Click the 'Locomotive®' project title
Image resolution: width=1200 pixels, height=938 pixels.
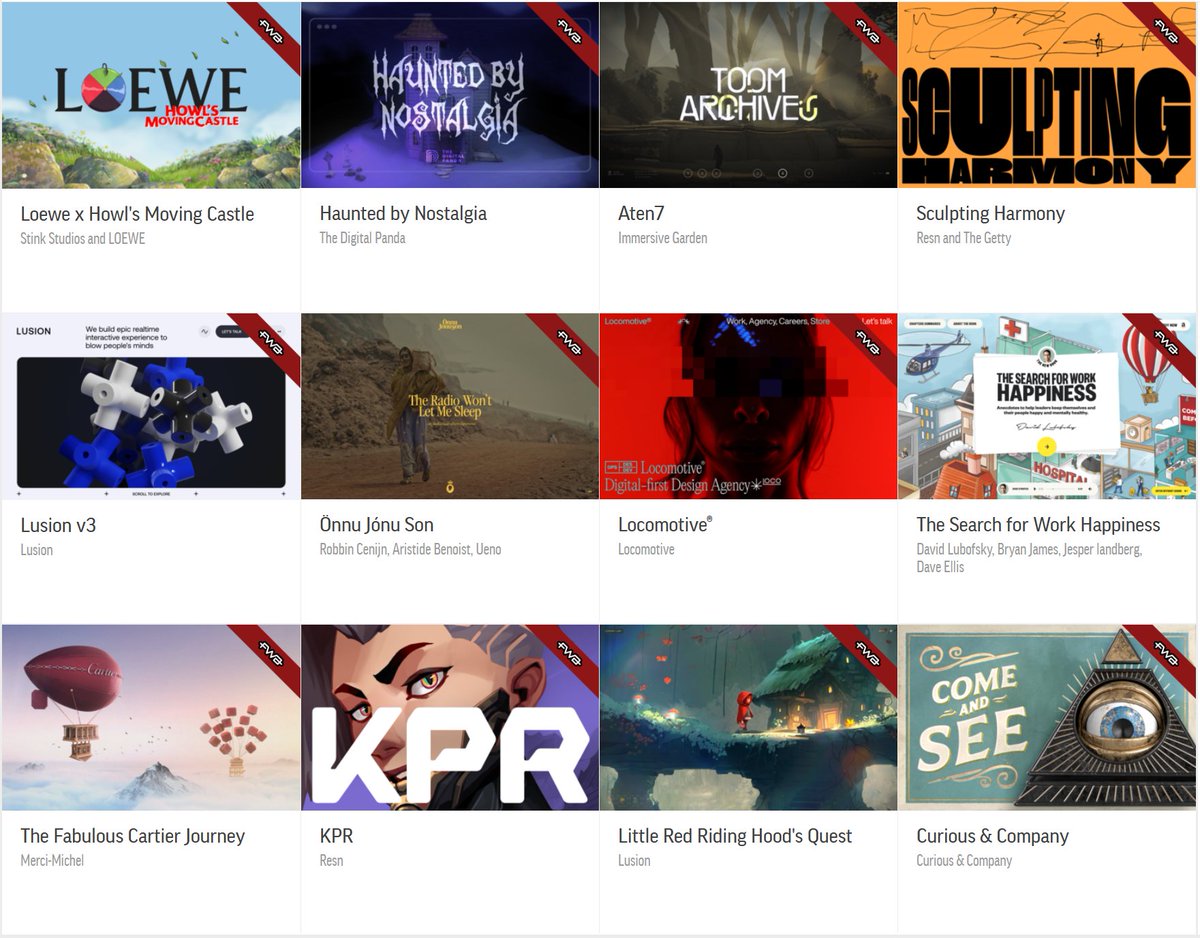click(665, 525)
